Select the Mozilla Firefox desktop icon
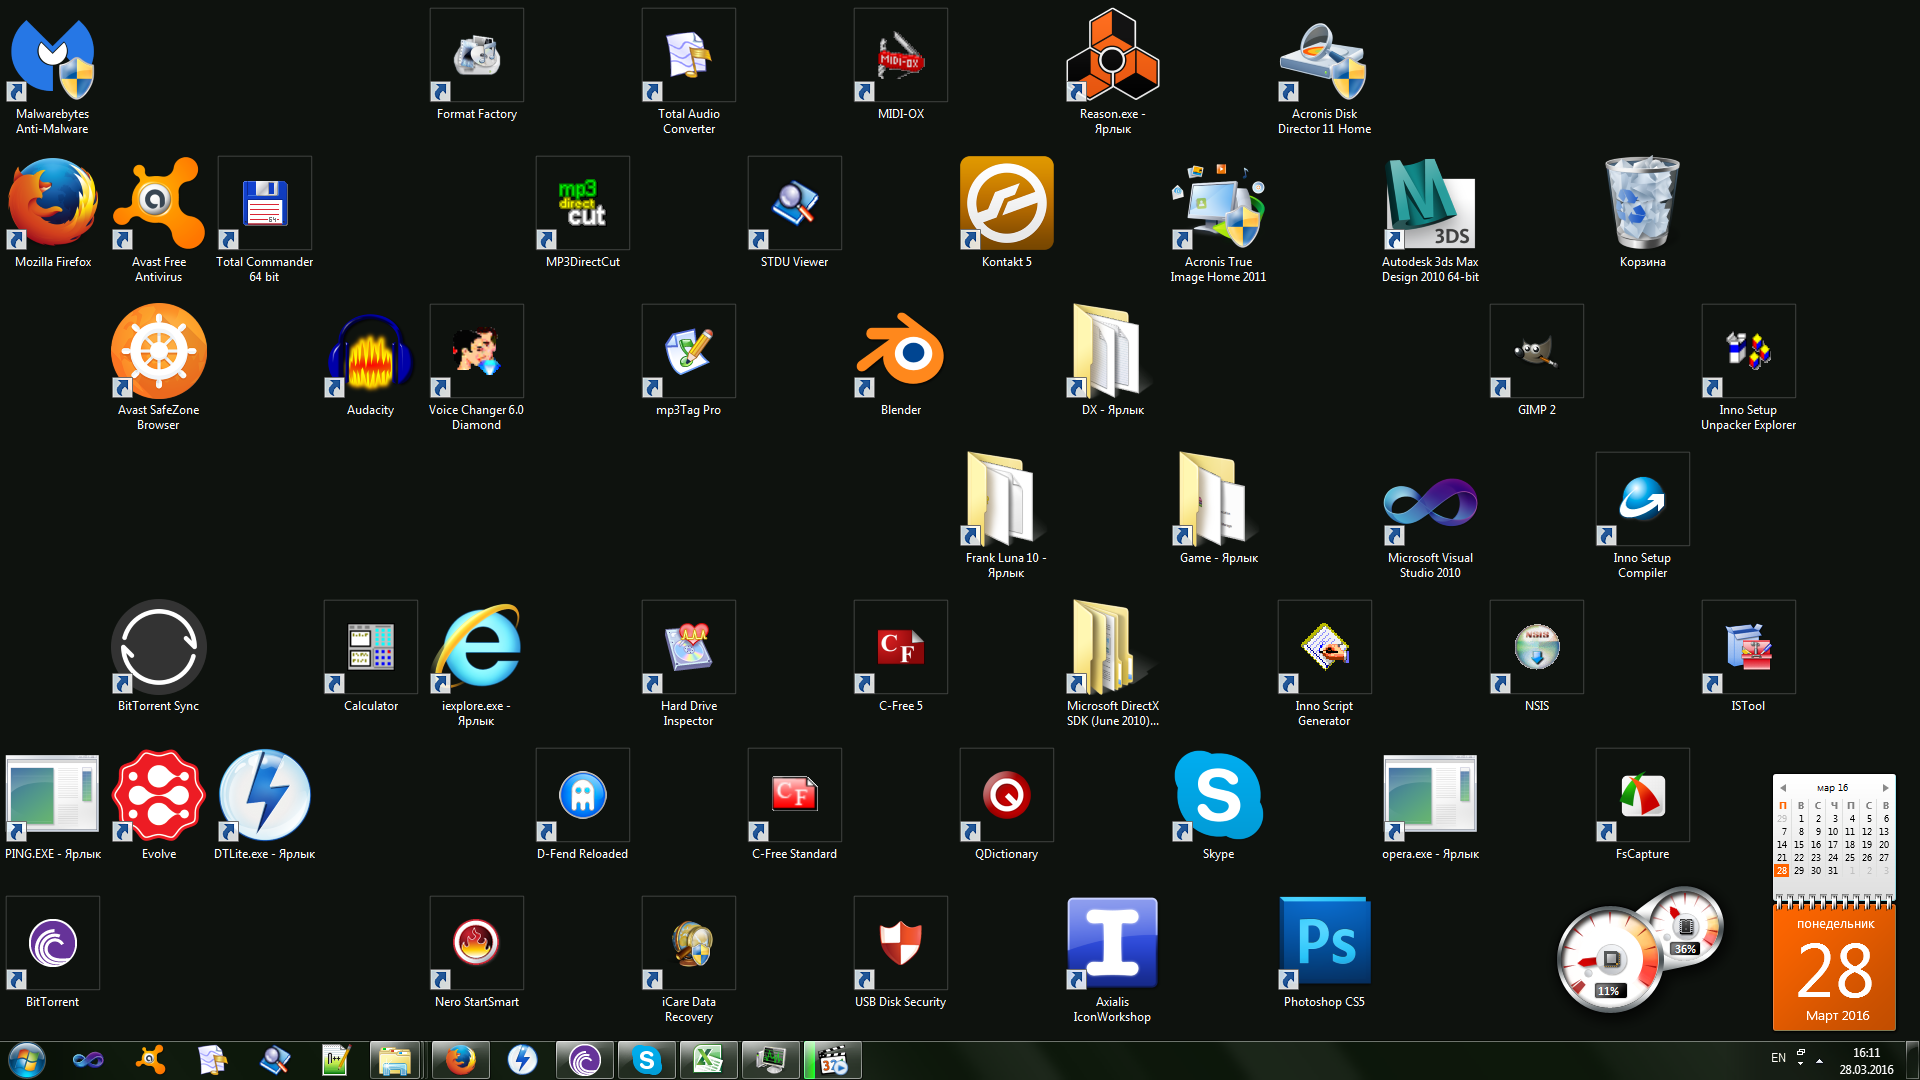1920x1080 pixels. click(x=53, y=204)
